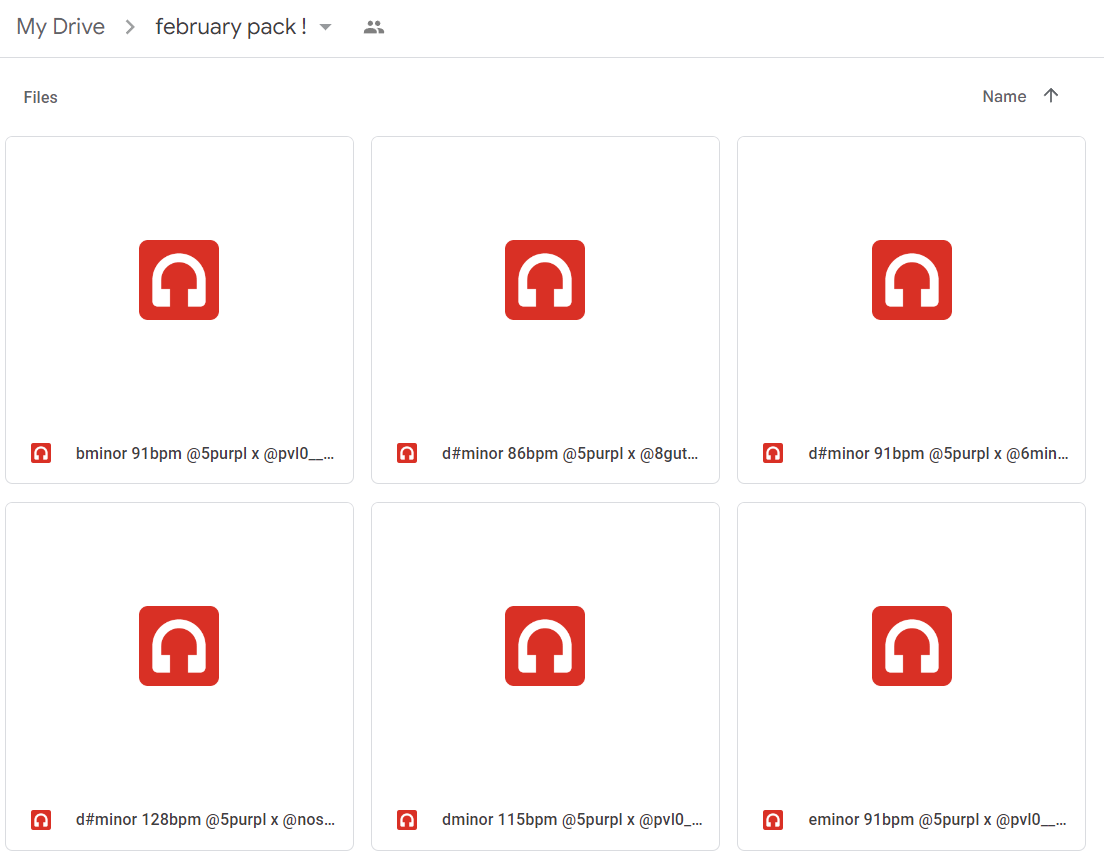Click small audio icon beside d#minor 86bpm
The height and width of the screenshot is (867, 1104).
407,453
